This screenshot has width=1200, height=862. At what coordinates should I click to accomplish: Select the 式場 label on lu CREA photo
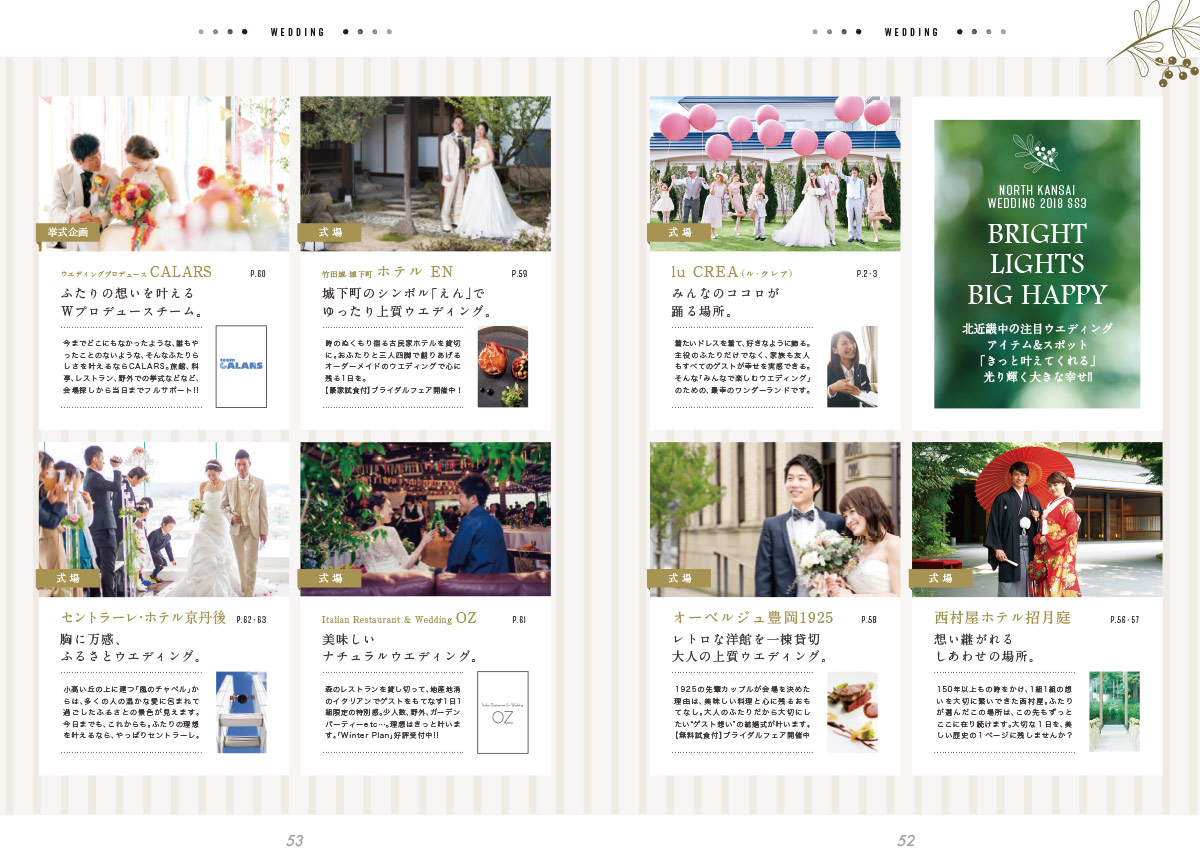pos(680,233)
